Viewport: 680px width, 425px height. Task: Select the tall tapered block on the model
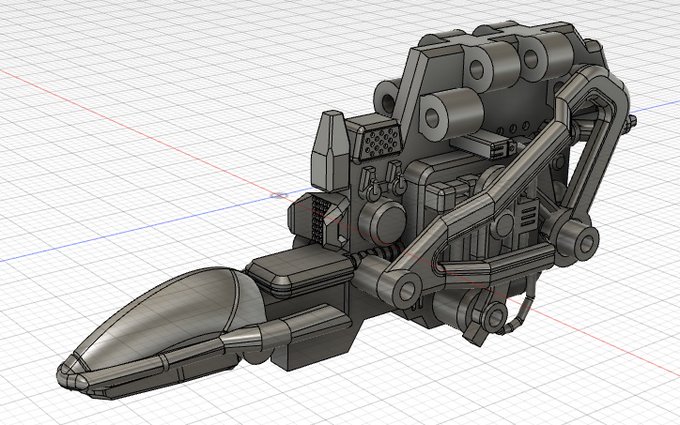point(331,150)
